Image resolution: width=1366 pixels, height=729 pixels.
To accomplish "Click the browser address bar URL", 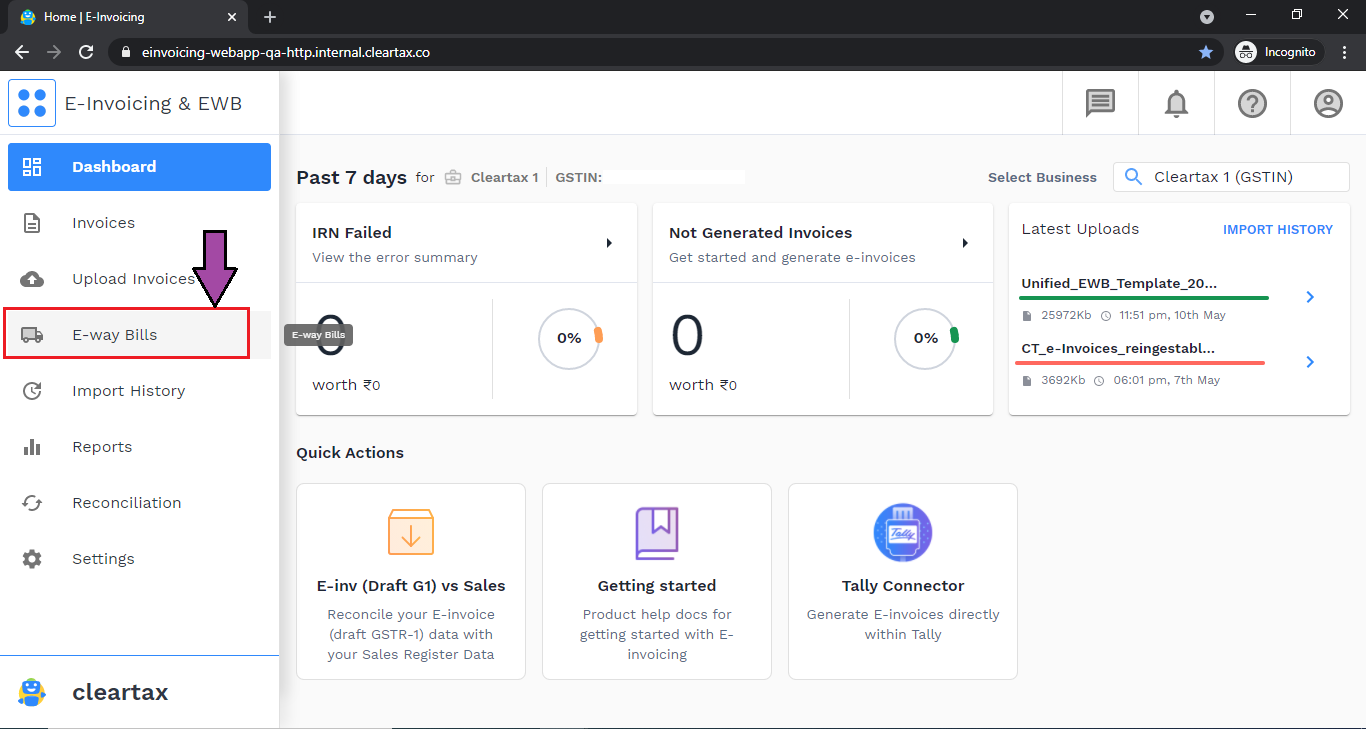I will pos(286,52).
